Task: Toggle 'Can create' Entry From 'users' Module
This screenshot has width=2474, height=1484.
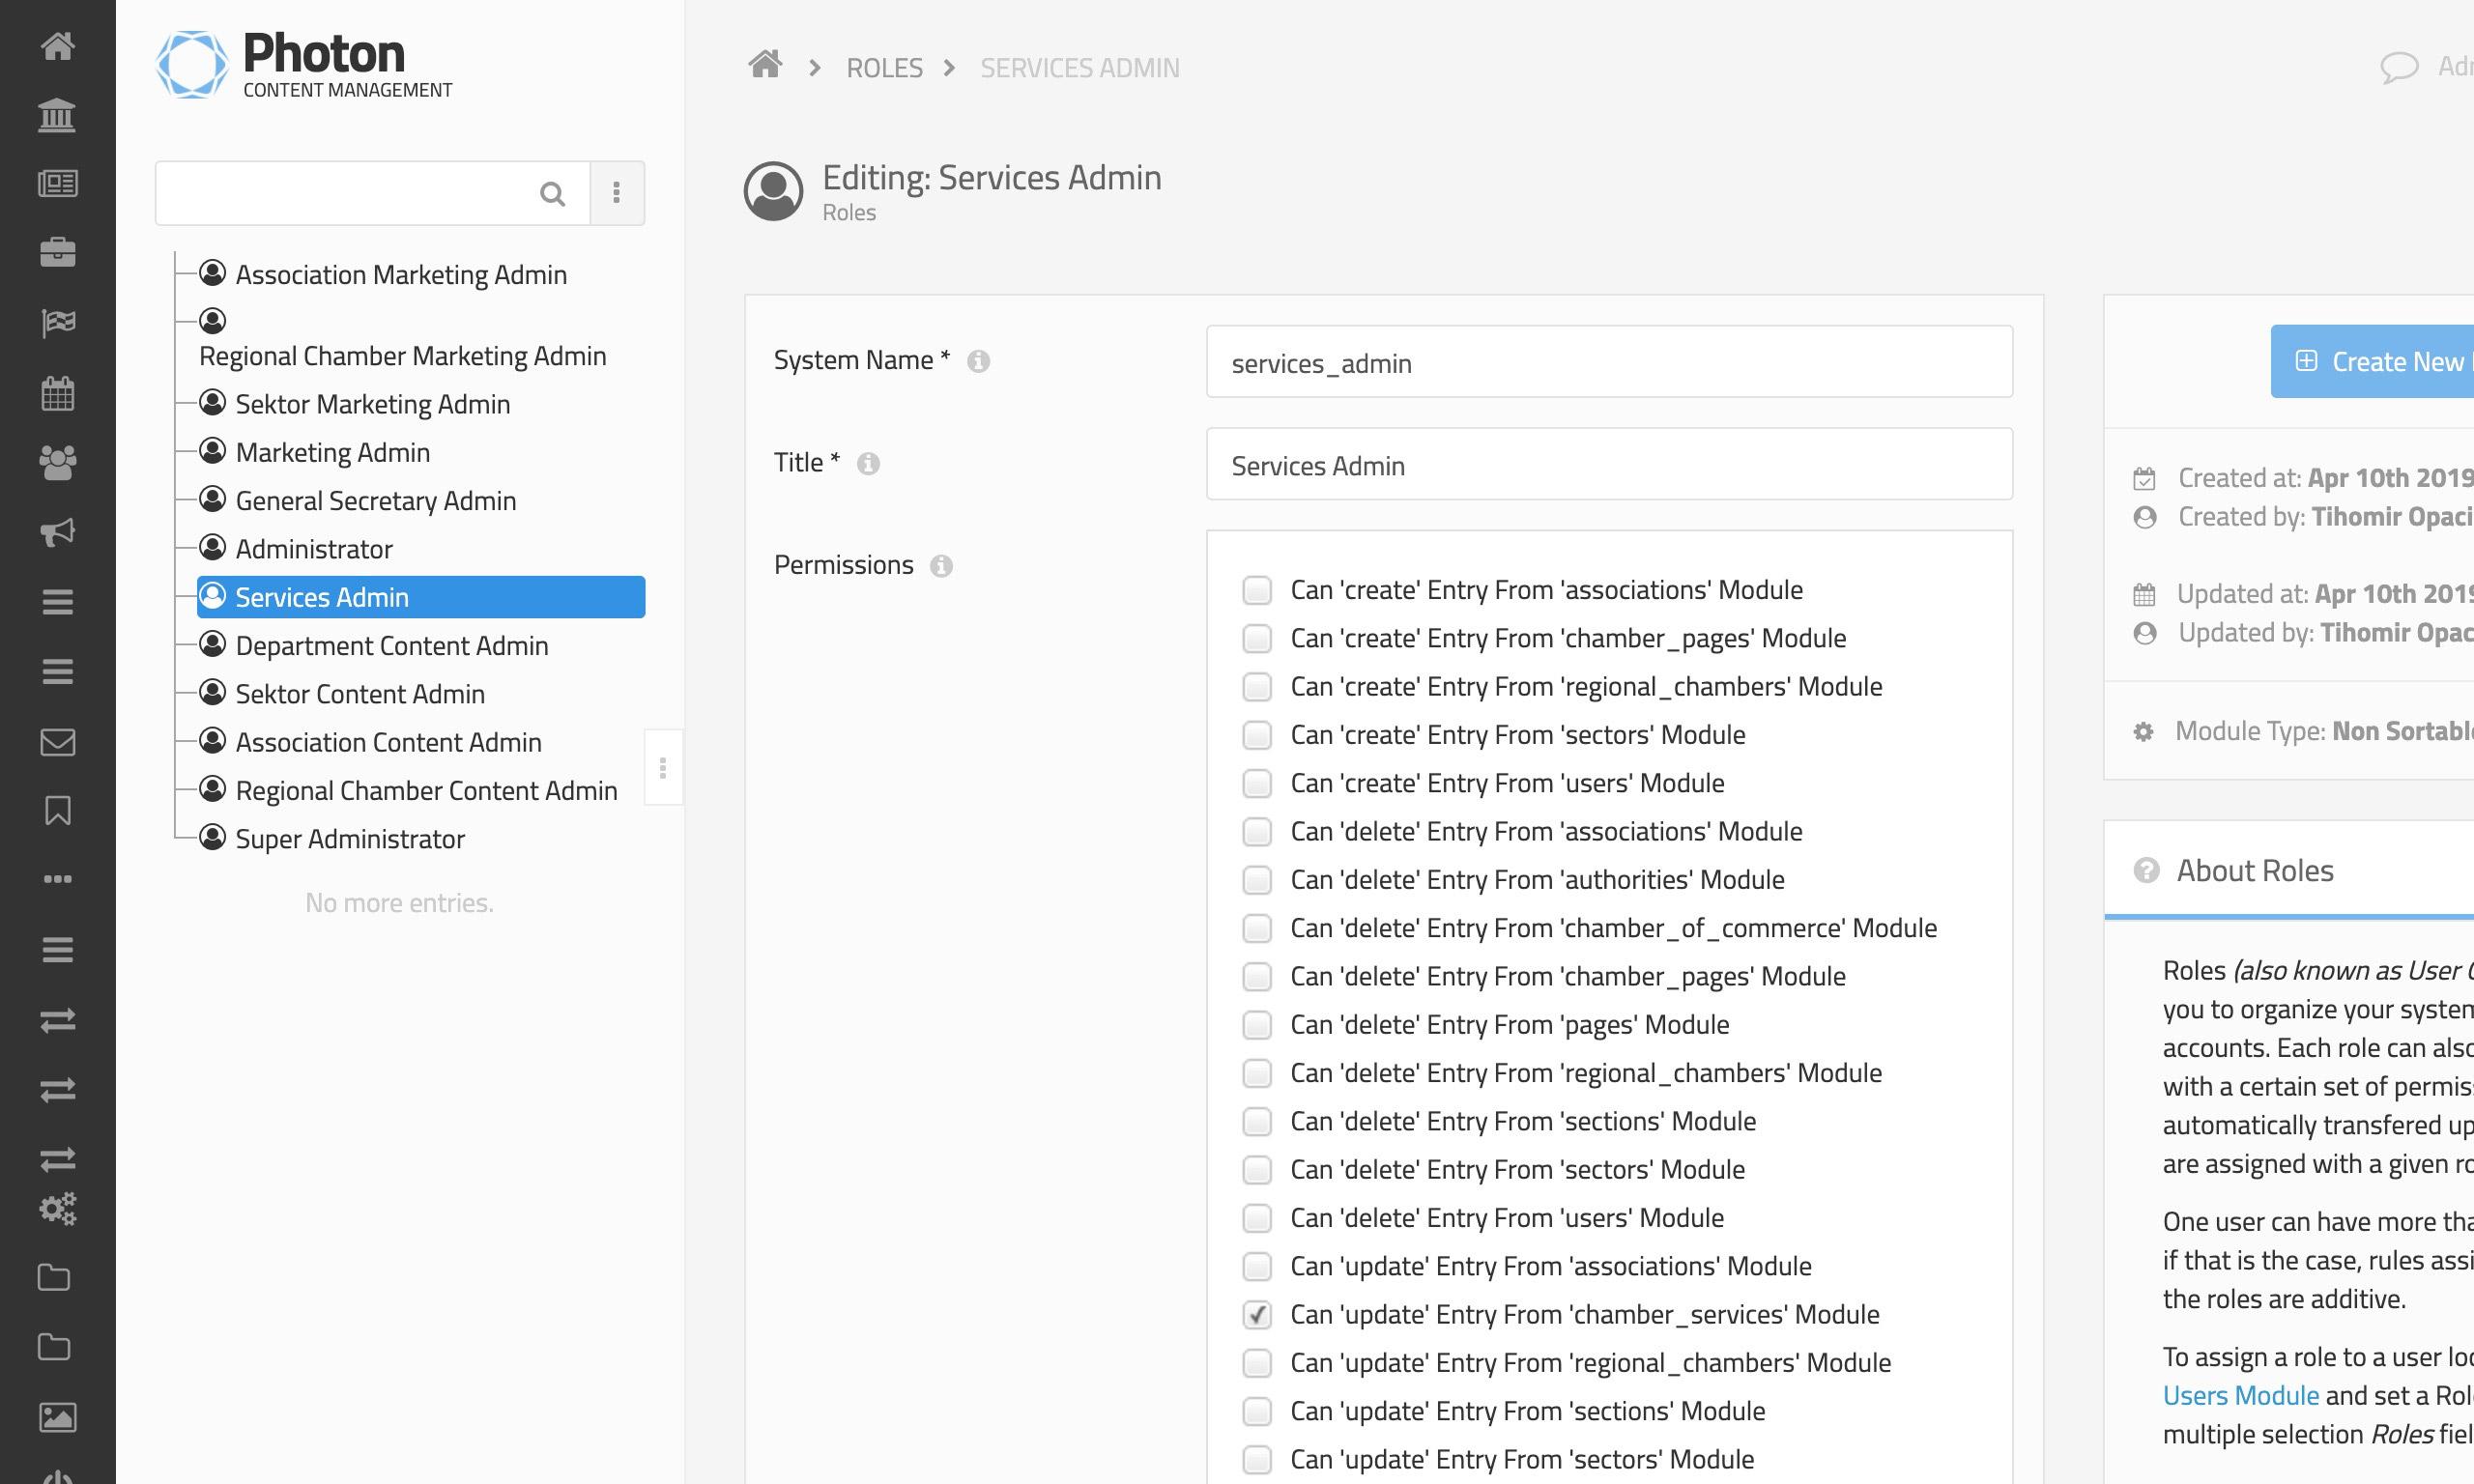Action: click(1258, 783)
